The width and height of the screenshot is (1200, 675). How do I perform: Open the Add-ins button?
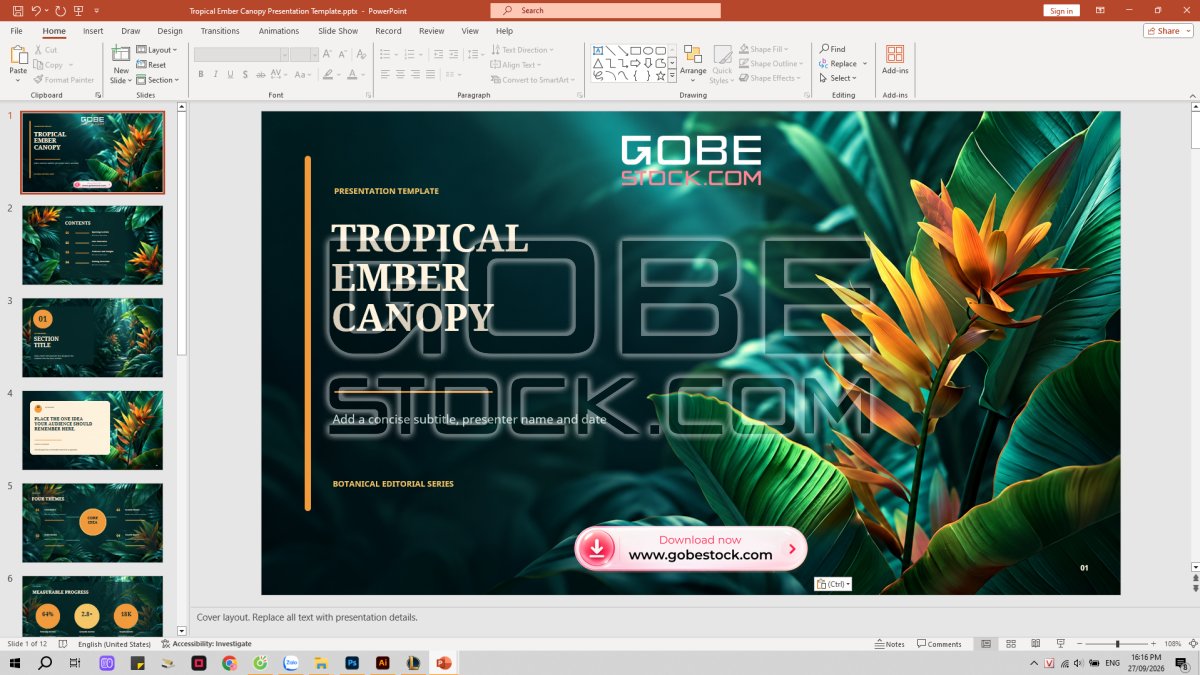tap(895, 60)
